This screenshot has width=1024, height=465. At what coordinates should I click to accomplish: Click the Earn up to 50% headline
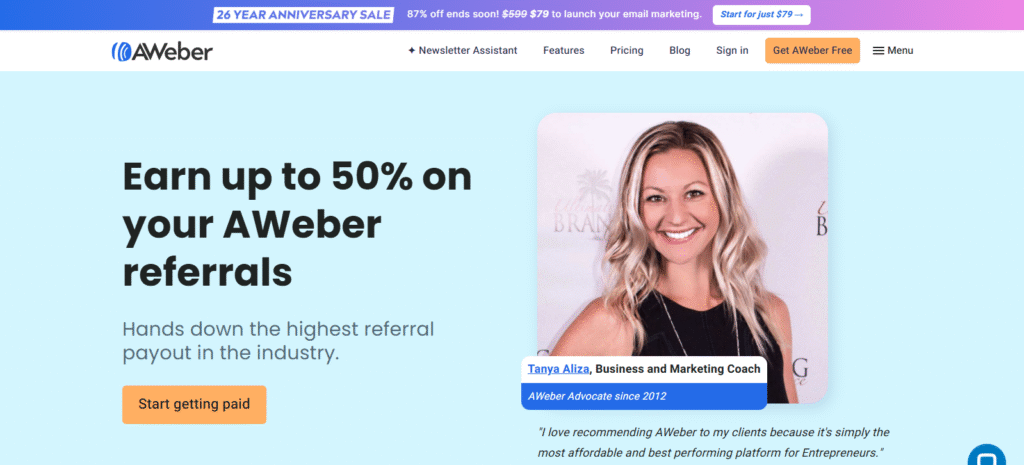(297, 223)
